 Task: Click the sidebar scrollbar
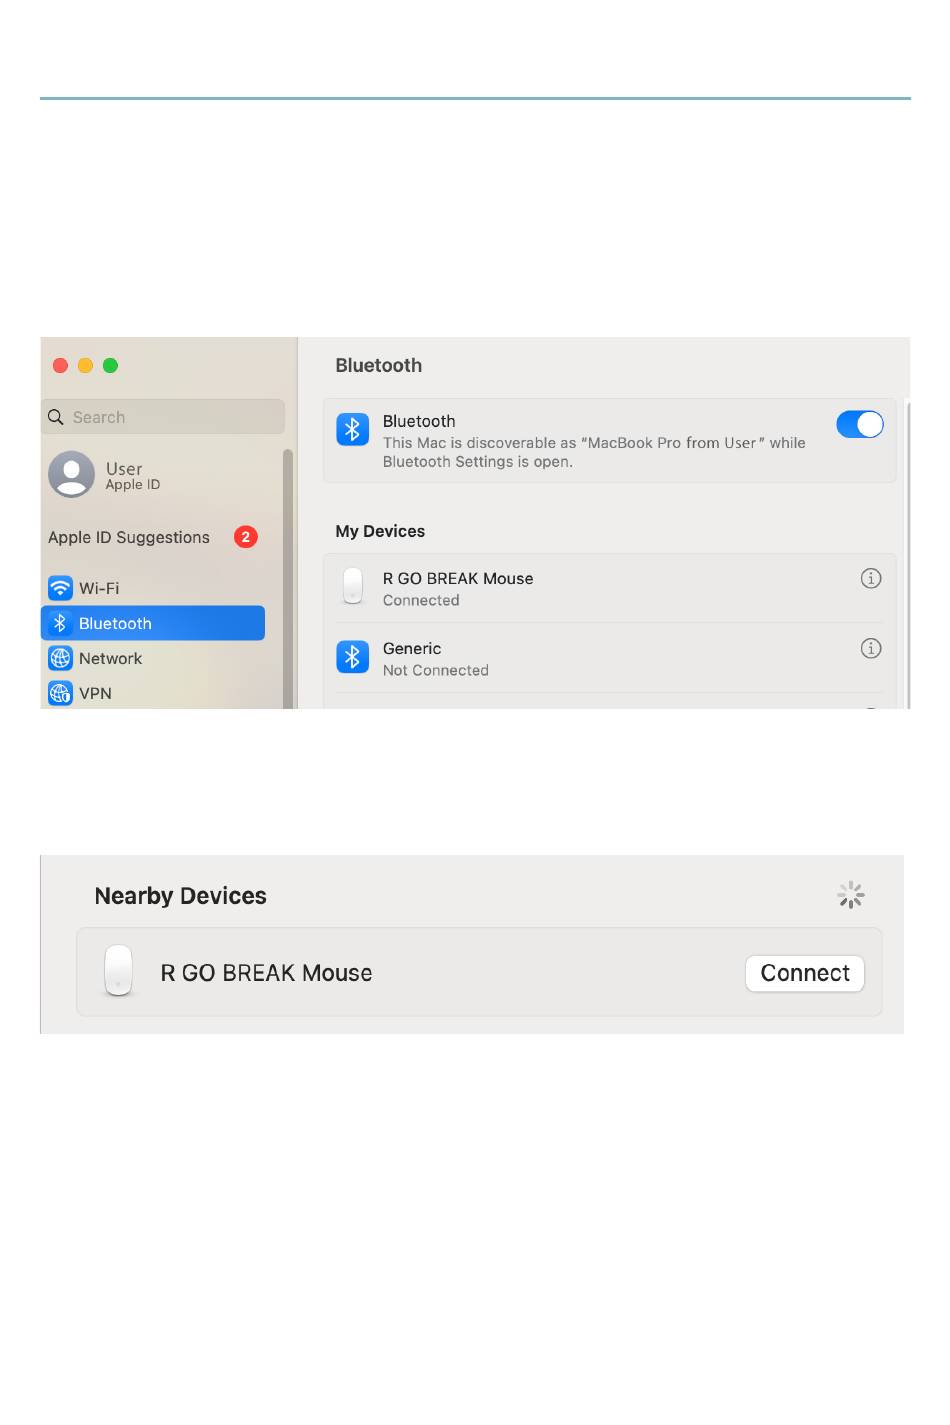click(288, 578)
